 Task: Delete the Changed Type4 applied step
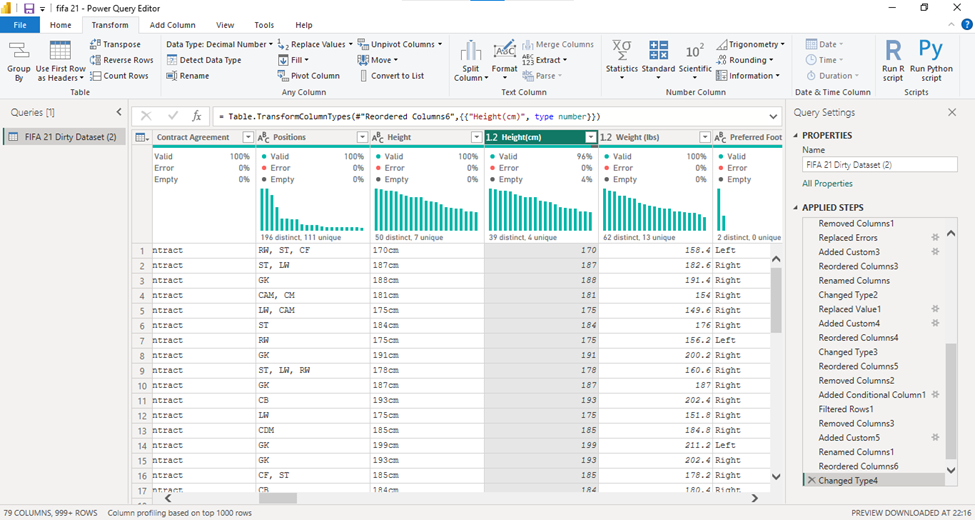coord(811,480)
